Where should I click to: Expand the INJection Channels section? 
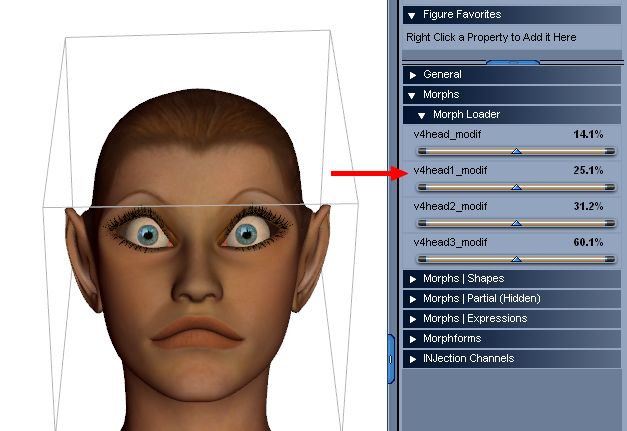[x=413, y=359]
